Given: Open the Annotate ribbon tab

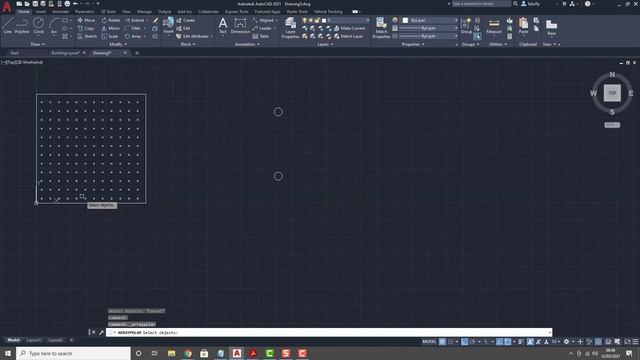Looking at the screenshot, I should (60, 11).
